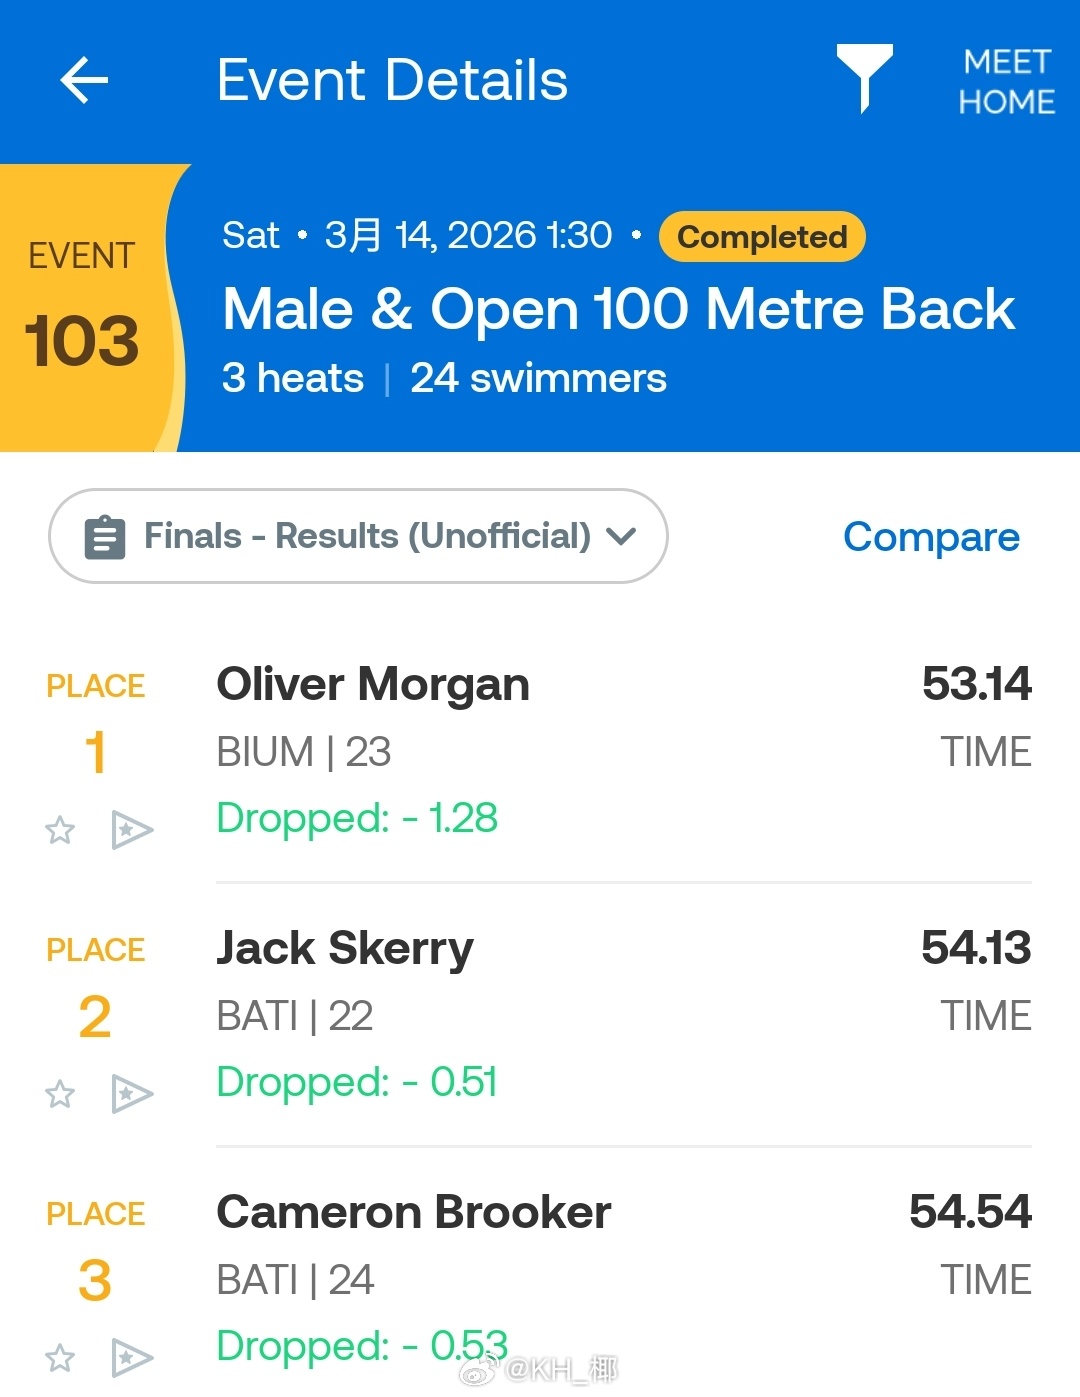Tap the flag icon for Cameron Brooker
This screenshot has width=1080, height=1397.
pos(131,1358)
